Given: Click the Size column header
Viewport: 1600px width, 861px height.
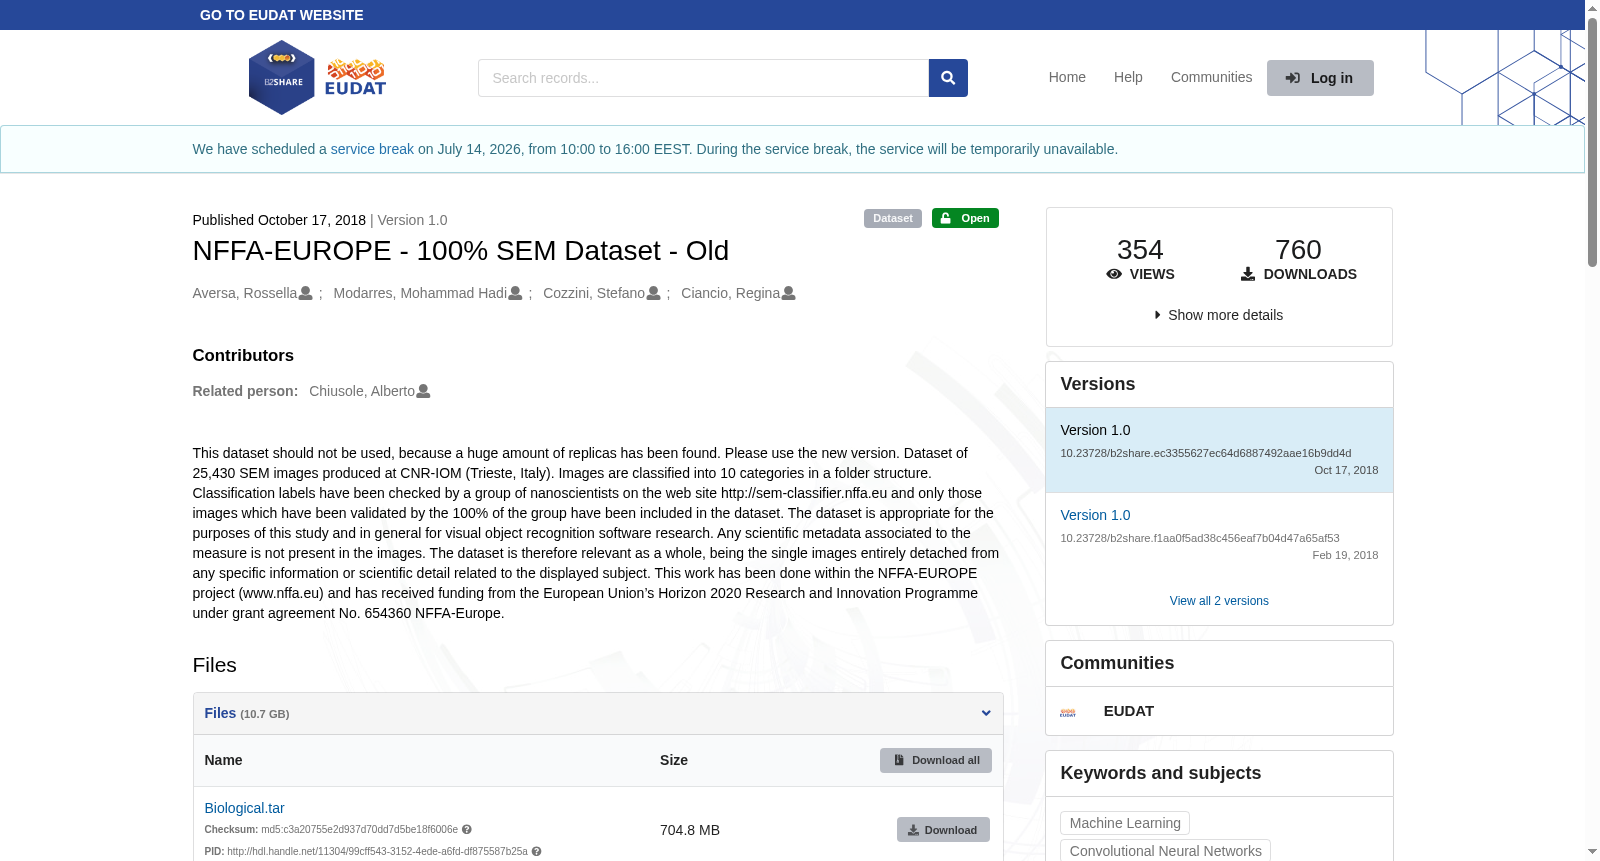Looking at the screenshot, I should coord(674,760).
